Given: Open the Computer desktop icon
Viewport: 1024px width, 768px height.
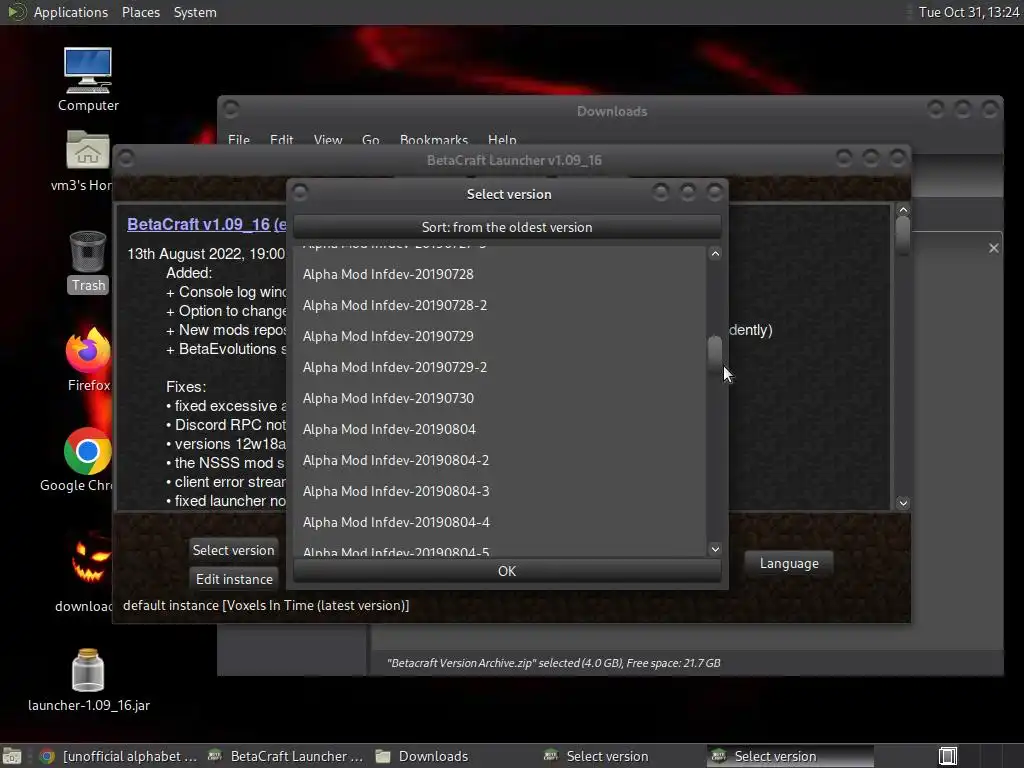Looking at the screenshot, I should tap(88, 79).
